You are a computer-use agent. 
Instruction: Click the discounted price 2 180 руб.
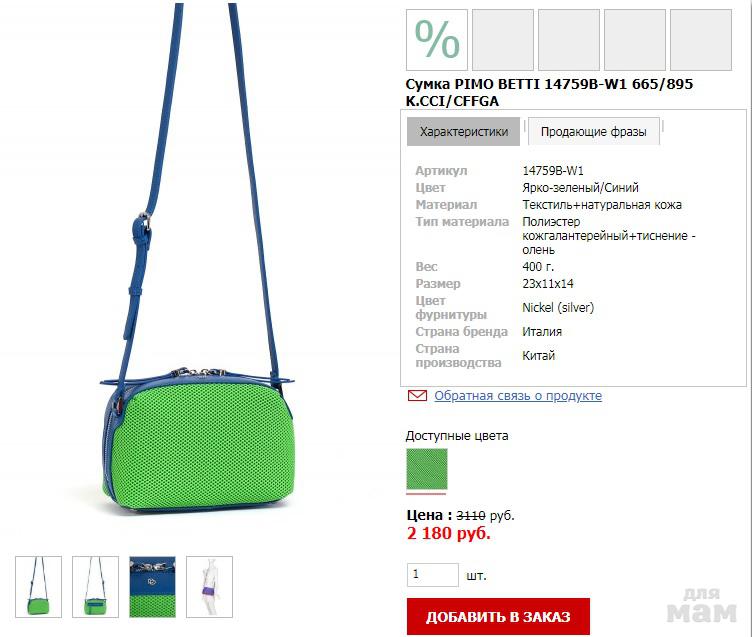pyautogui.click(x=448, y=533)
